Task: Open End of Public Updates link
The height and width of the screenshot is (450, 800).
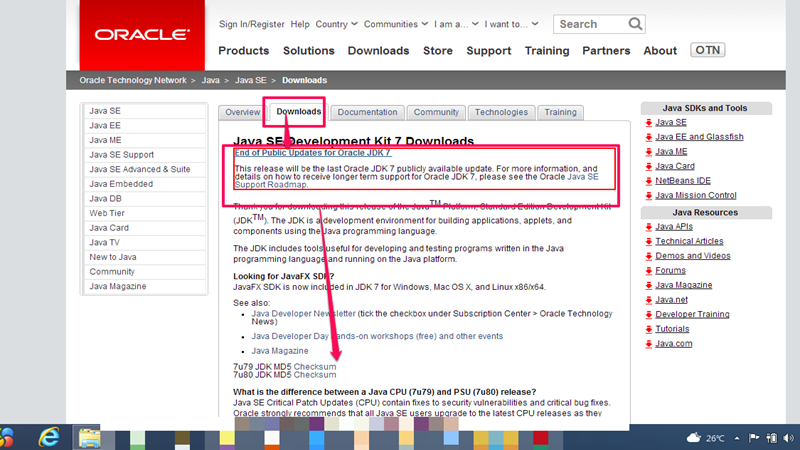Action: tap(313, 153)
